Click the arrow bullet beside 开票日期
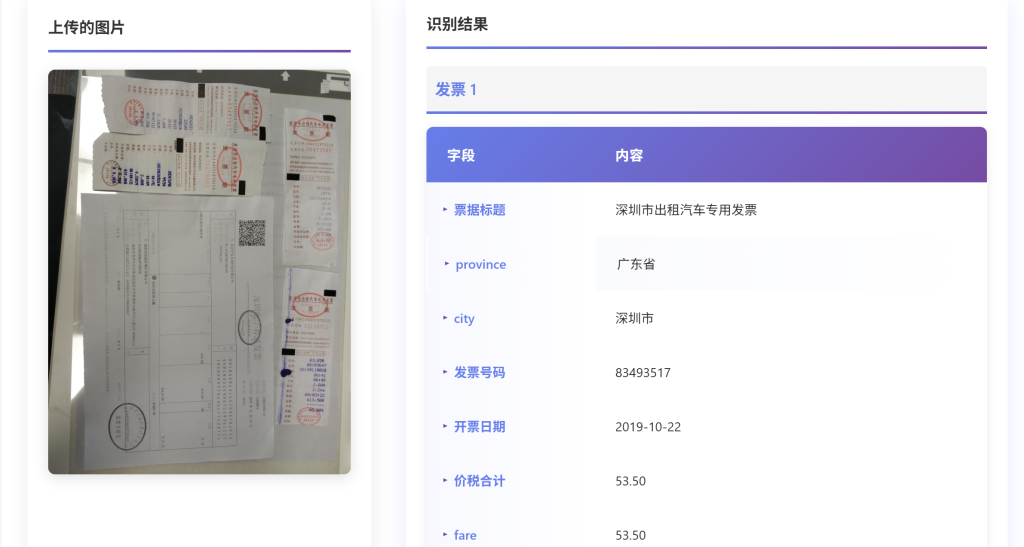 (445, 426)
